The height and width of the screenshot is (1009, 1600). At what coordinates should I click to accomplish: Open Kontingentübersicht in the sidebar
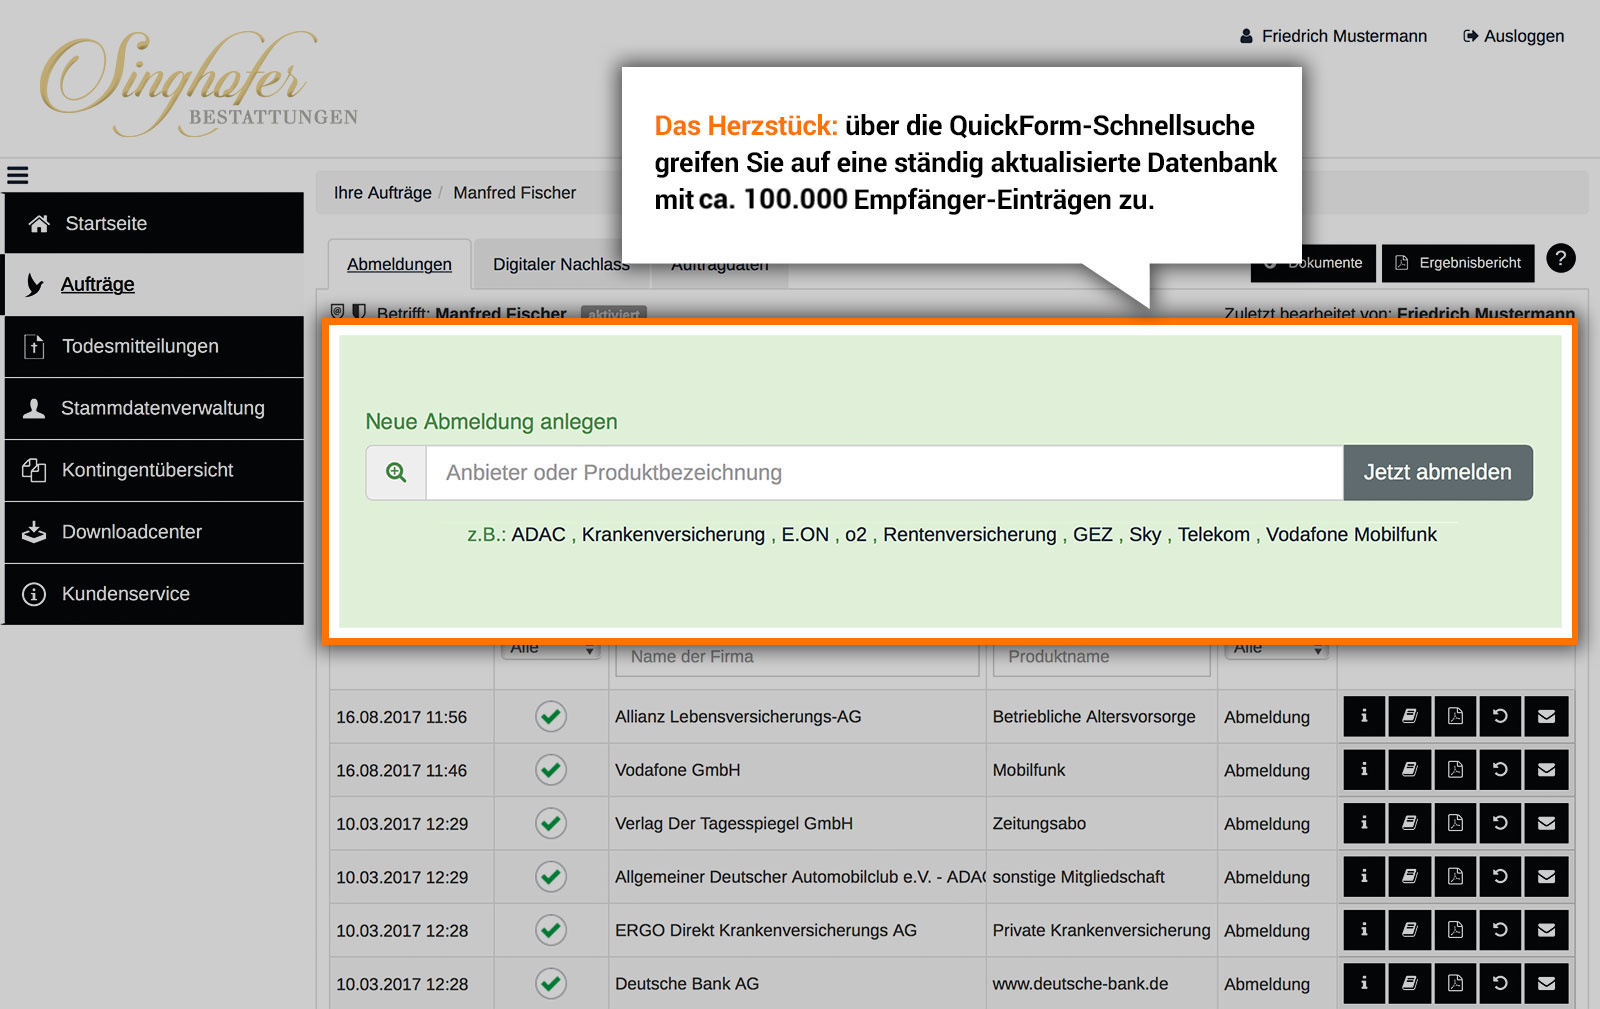[154, 470]
